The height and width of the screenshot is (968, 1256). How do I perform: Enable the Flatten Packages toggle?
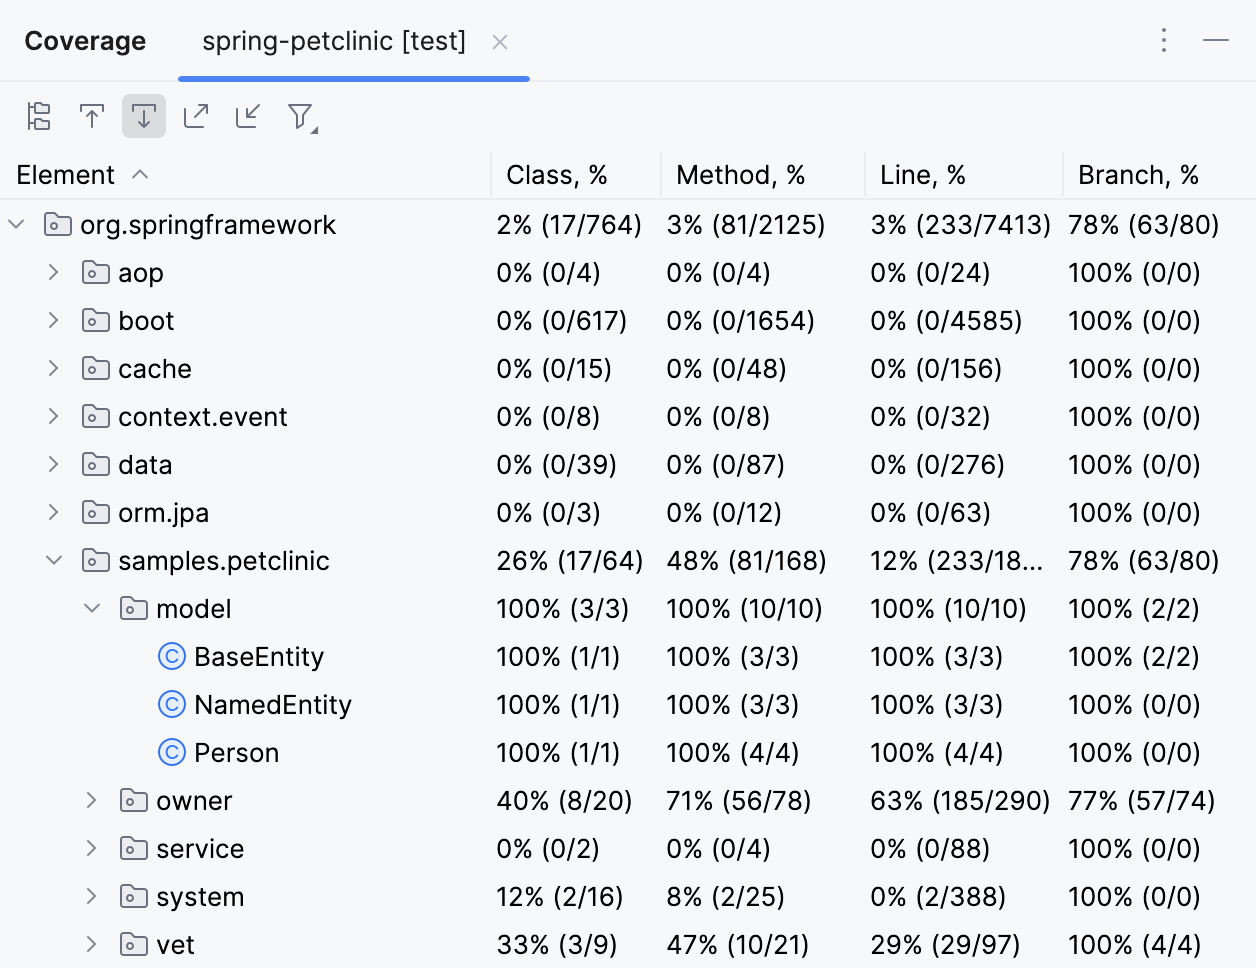pyautogui.click(x=38, y=116)
